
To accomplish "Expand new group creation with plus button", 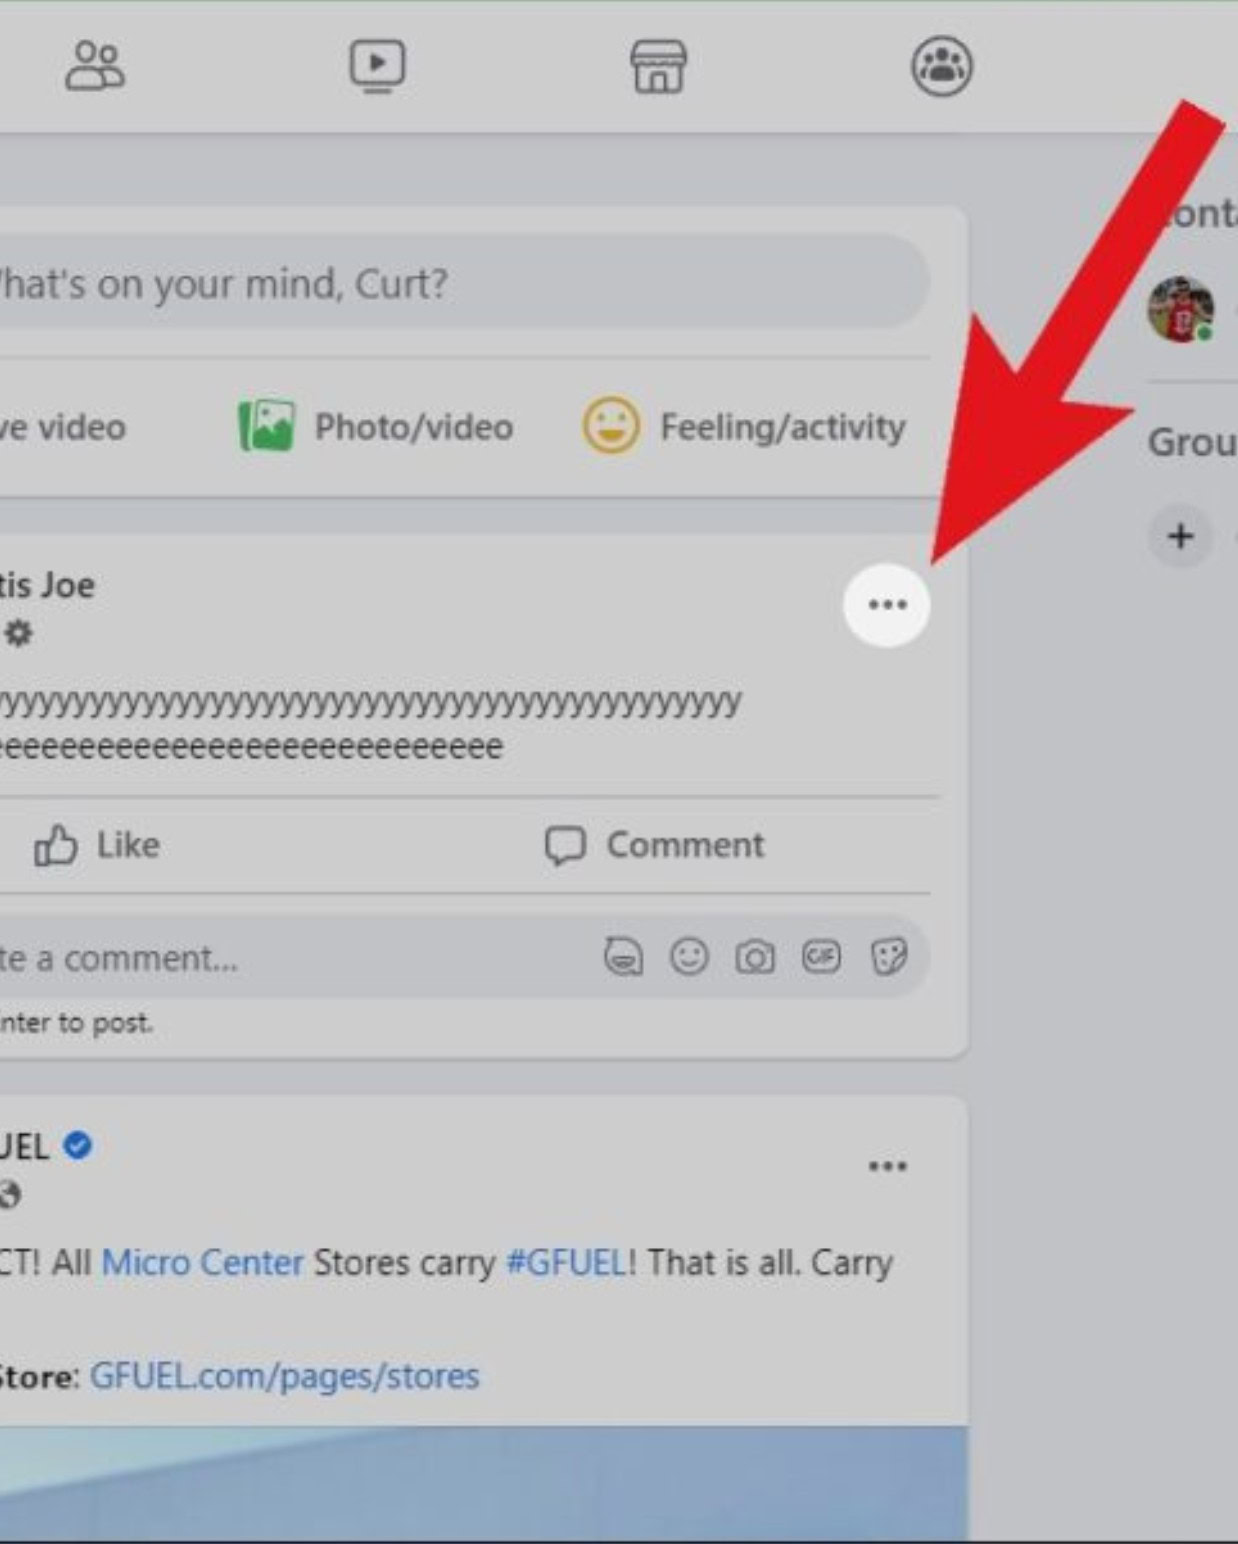I will point(1179,537).
